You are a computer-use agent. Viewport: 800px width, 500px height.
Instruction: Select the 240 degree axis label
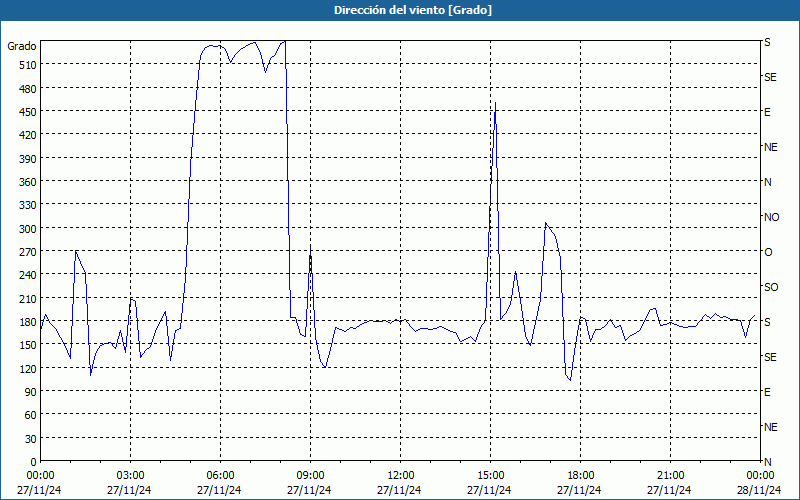click(x=28, y=275)
